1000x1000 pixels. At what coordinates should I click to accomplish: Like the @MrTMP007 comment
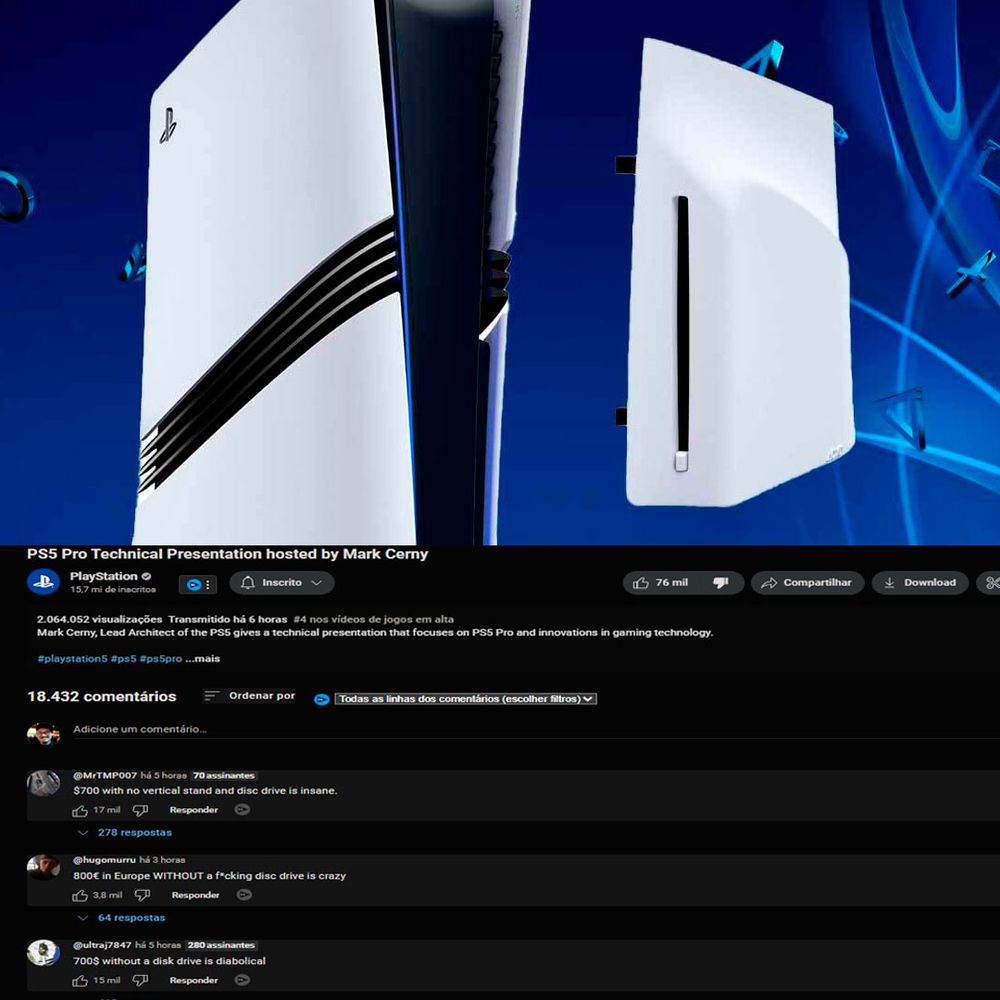(x=80, y=811)
